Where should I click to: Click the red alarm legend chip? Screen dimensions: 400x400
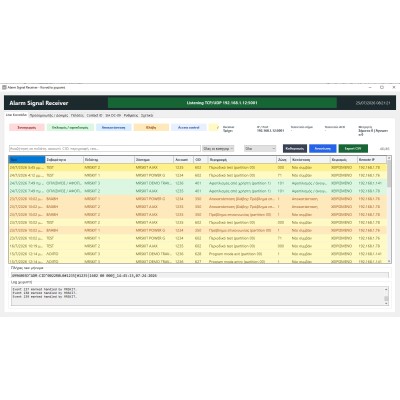pos(27,127)
